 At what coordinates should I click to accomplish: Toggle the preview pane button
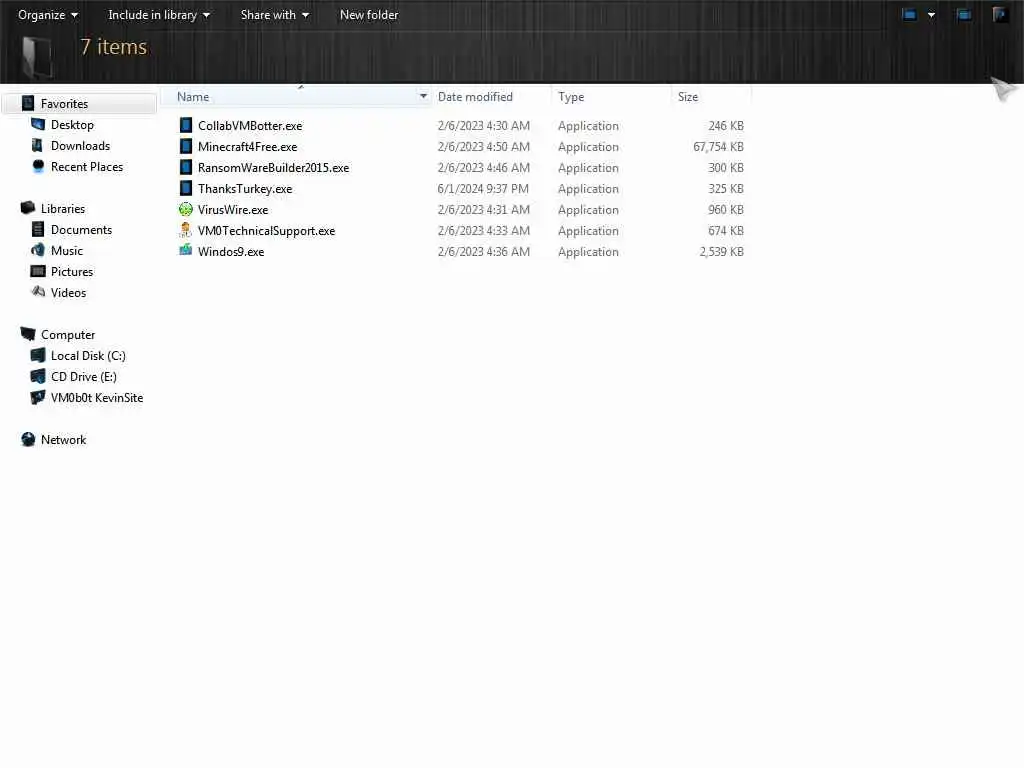(x=964, y=14)
